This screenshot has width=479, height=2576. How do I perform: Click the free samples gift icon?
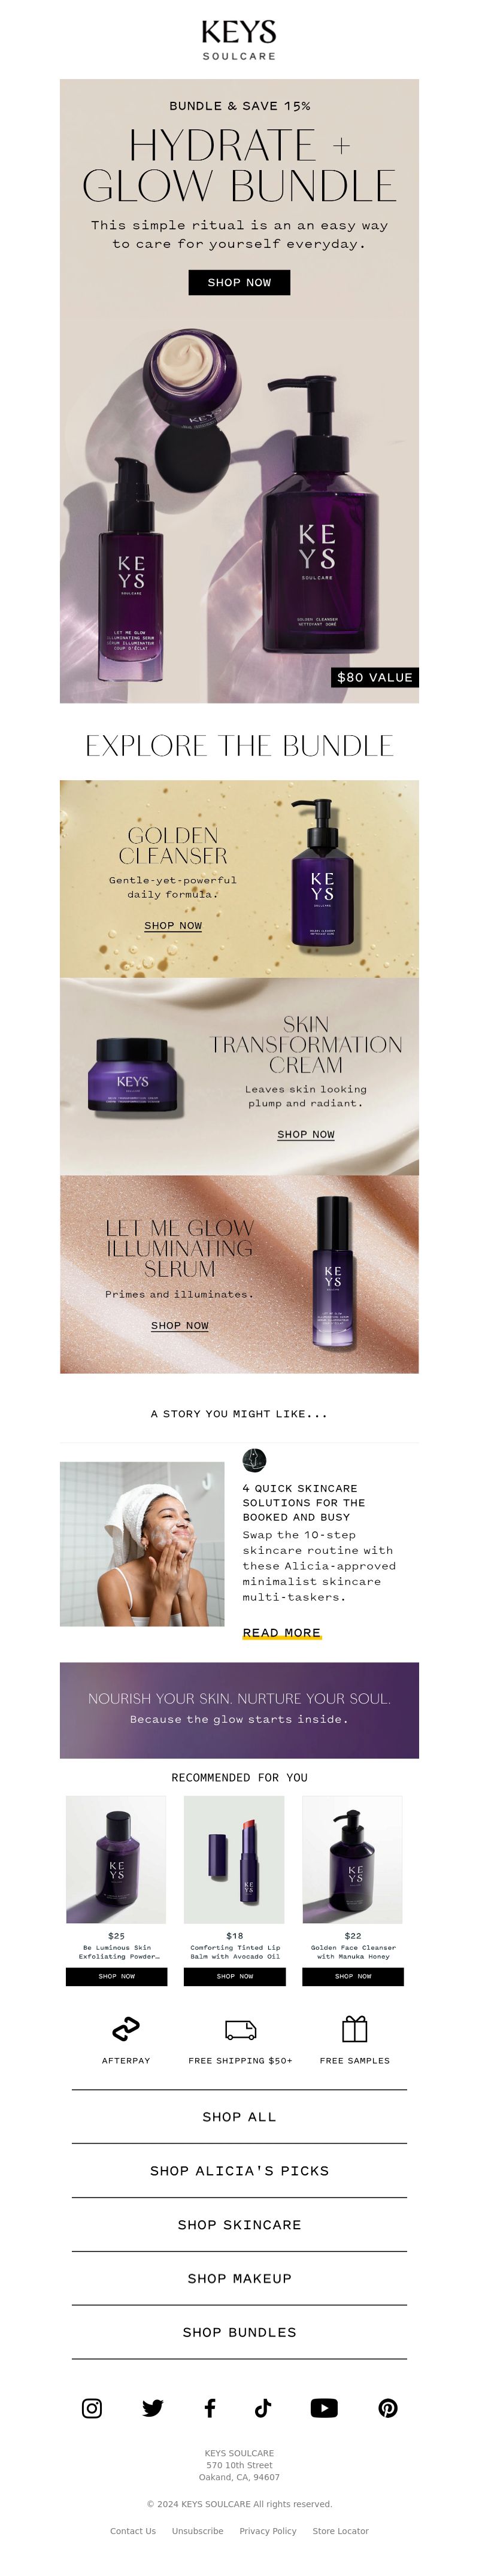click(x=354, y=2028)
